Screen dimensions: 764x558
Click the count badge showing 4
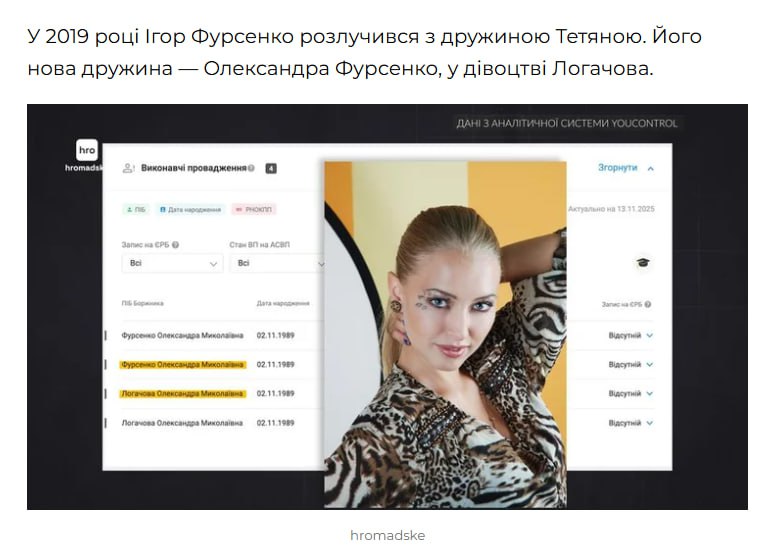(271, 169)
